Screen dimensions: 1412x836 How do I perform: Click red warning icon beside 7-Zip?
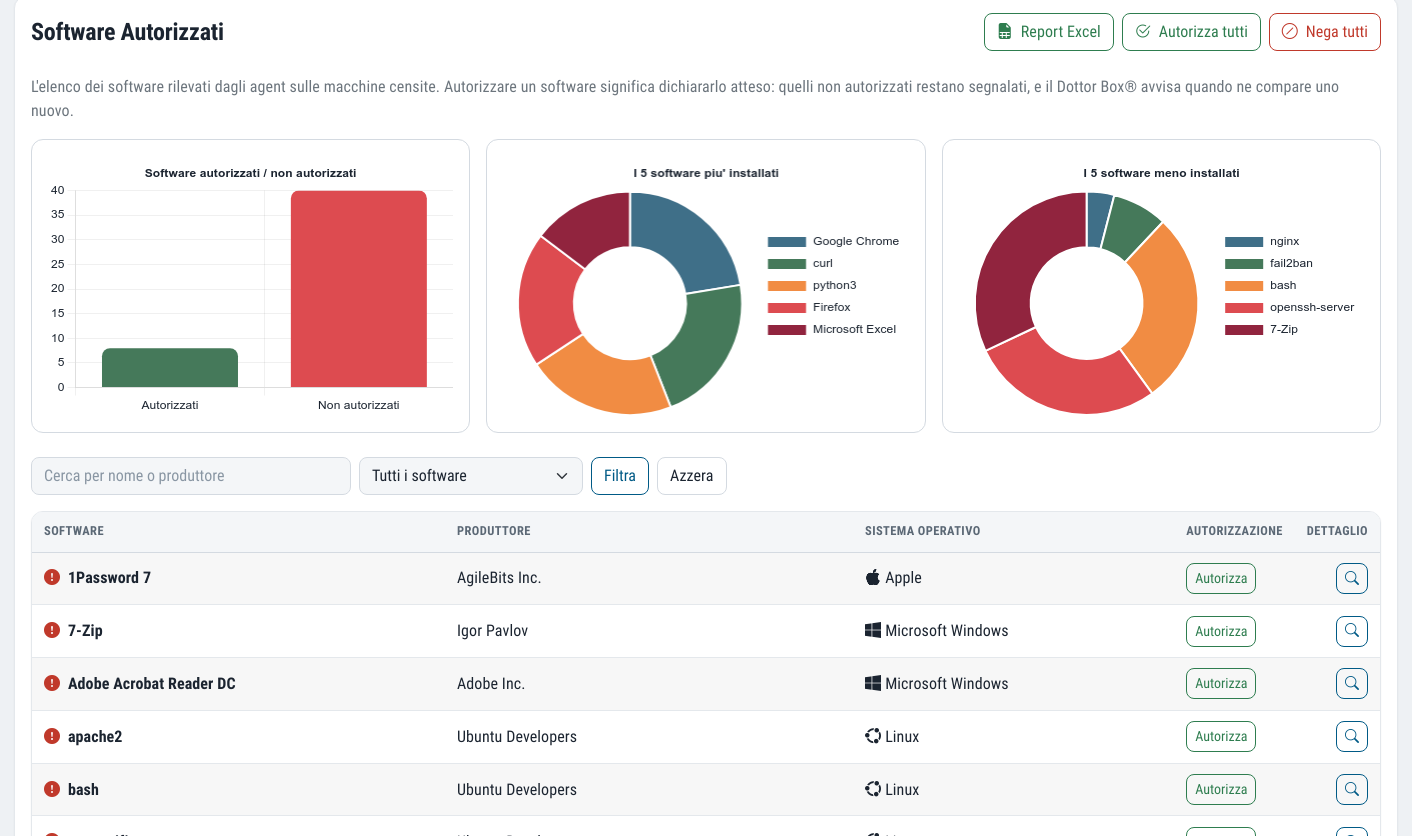pos(52,631)
